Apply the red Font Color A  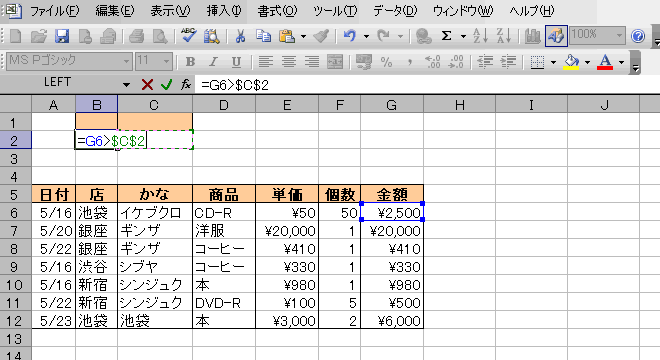tap(605, 62)
